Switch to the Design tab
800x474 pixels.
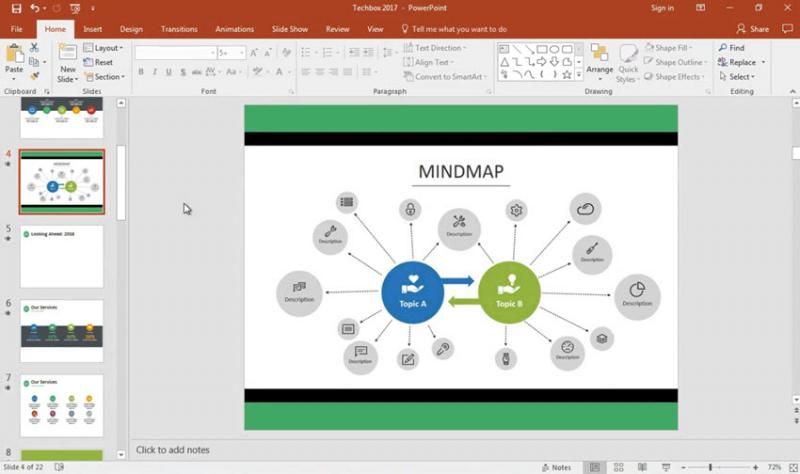(131, 29)
